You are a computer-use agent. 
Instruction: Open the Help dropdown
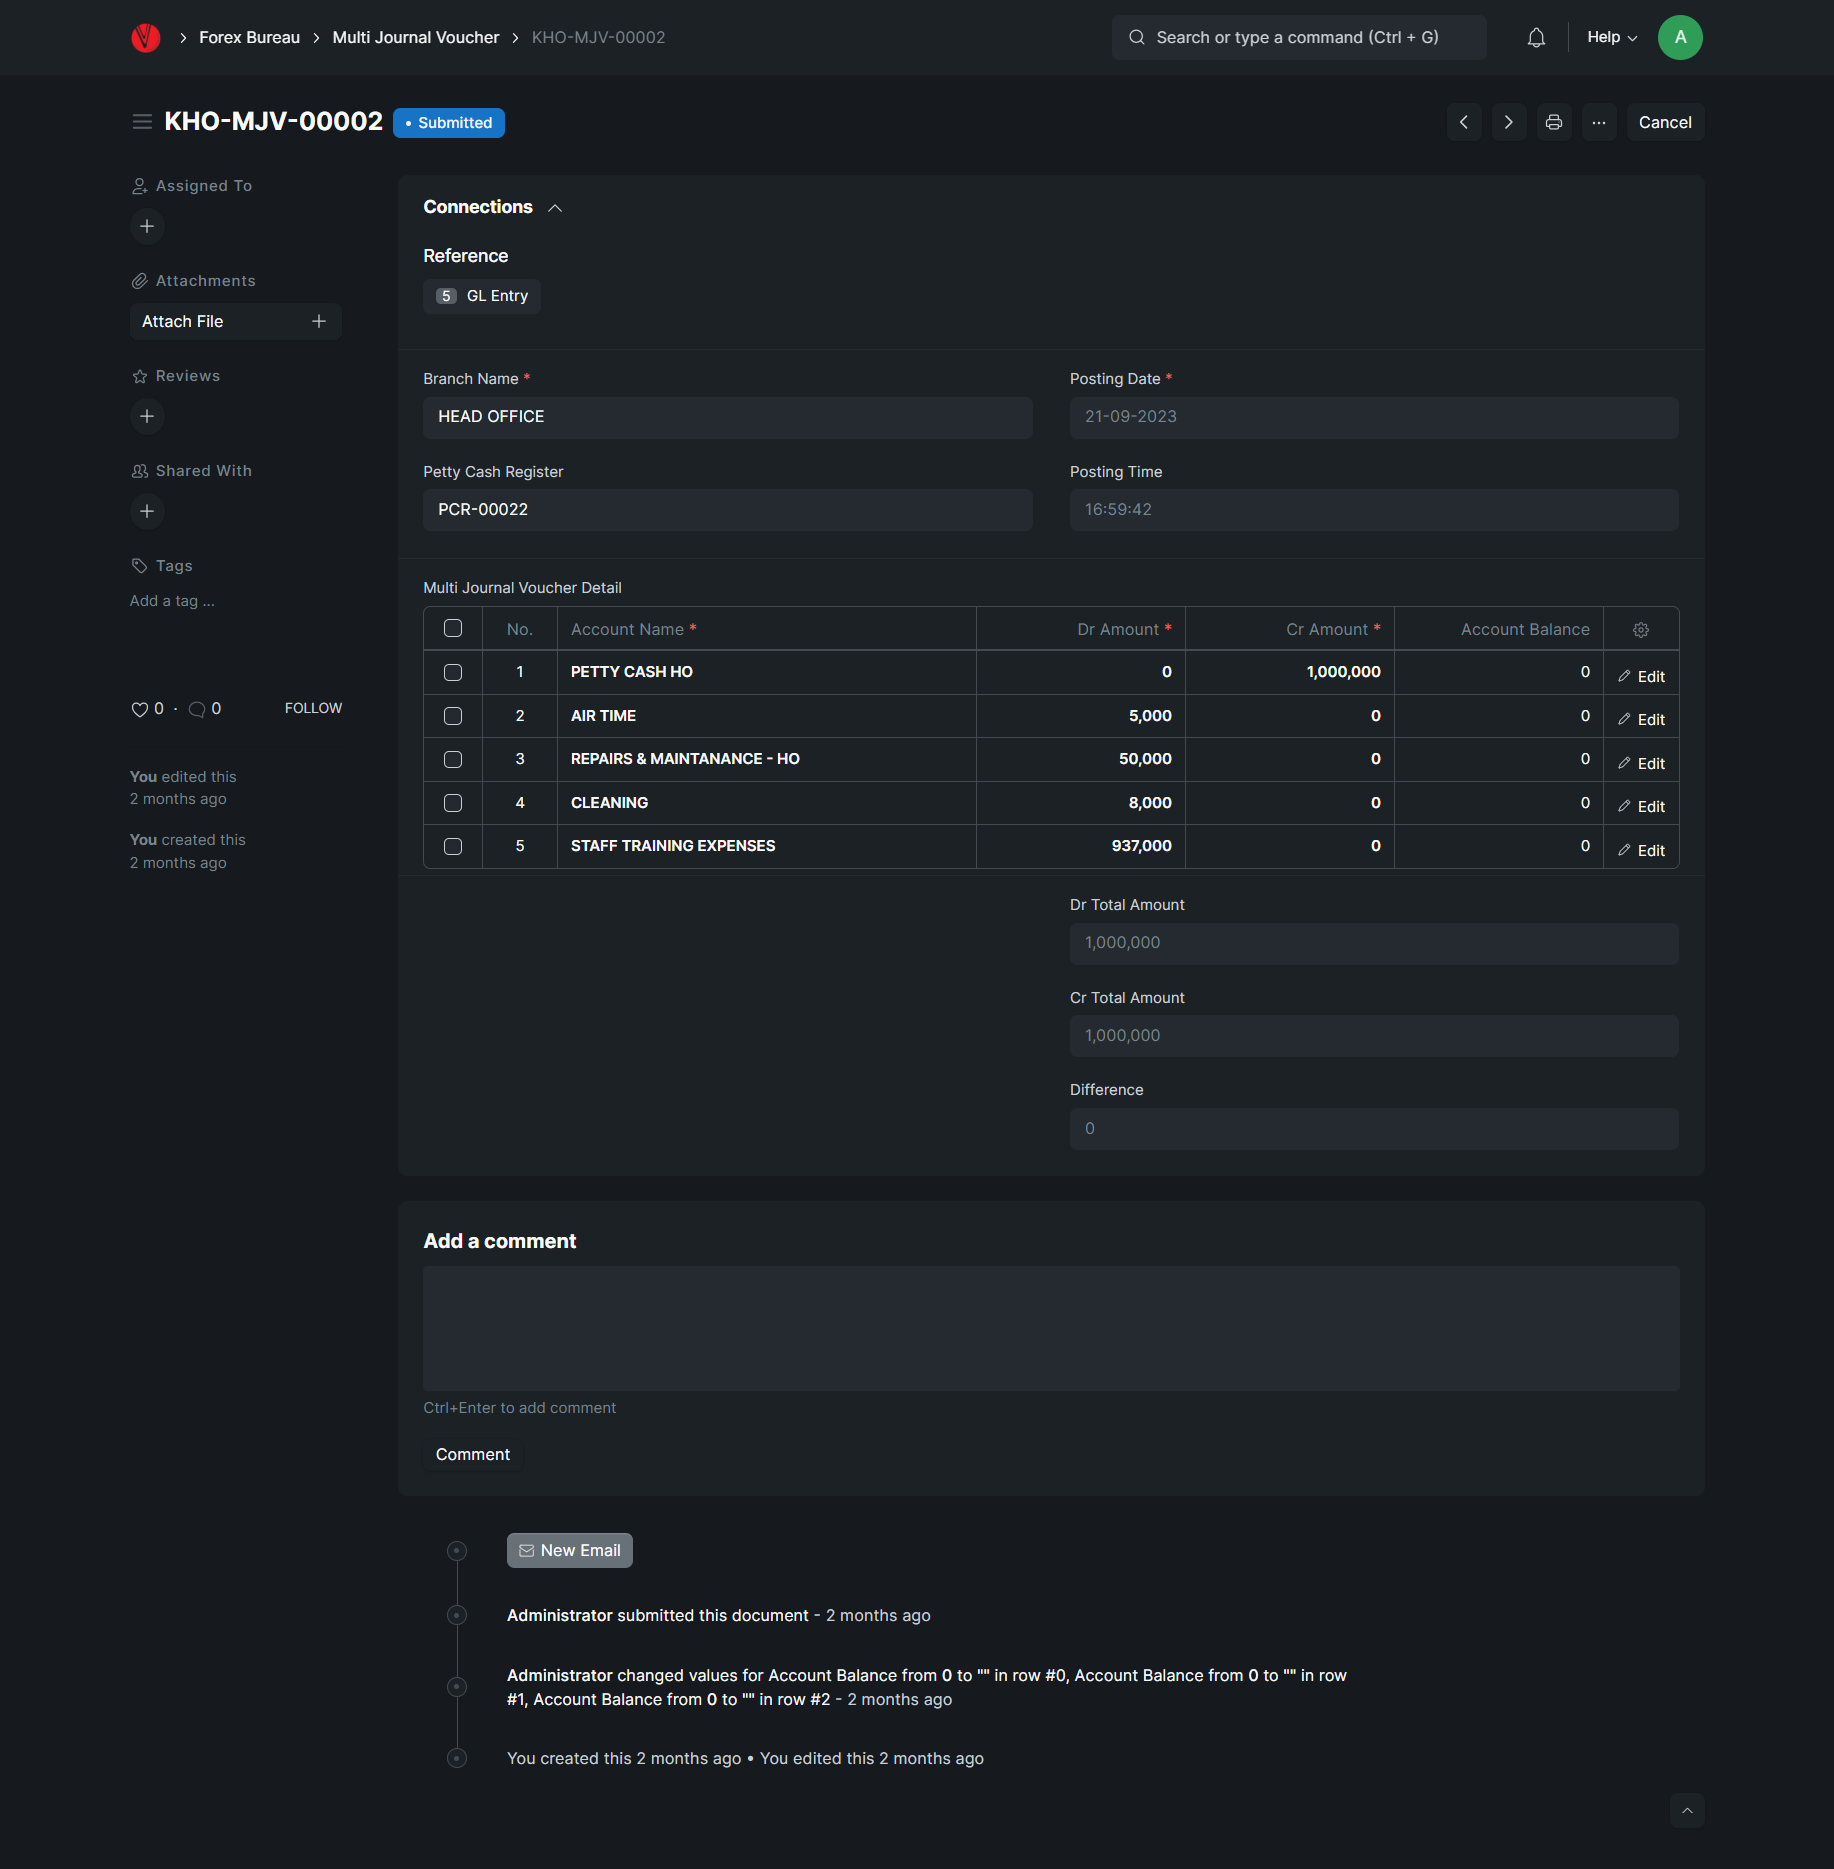pyautogui.click(x=1612, y=37)
